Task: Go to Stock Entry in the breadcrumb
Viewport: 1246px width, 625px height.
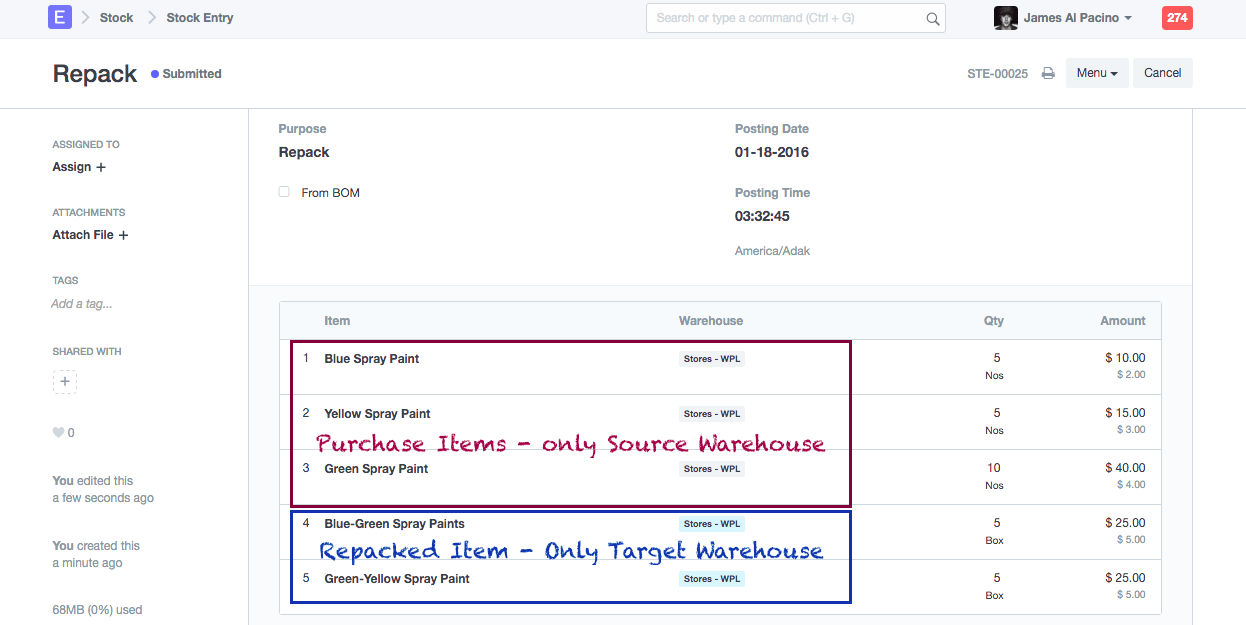Action: coord(200,18)
